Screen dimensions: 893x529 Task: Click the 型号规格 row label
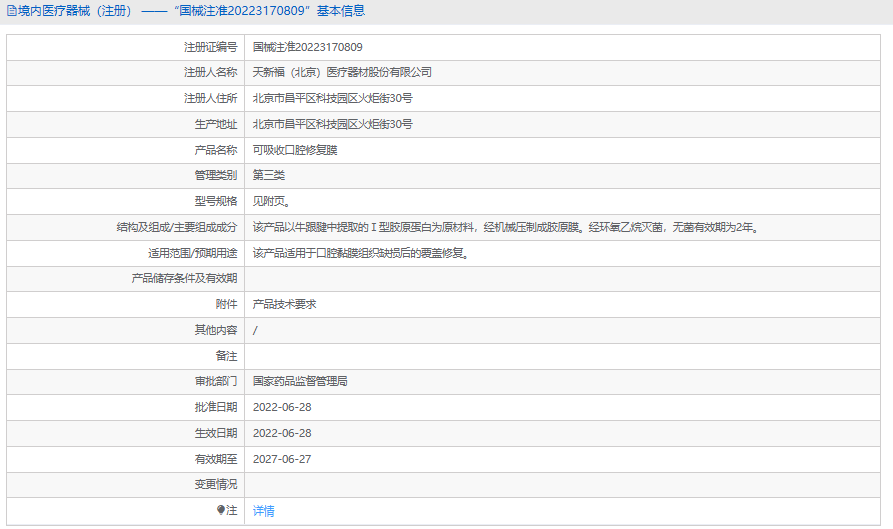216,201
